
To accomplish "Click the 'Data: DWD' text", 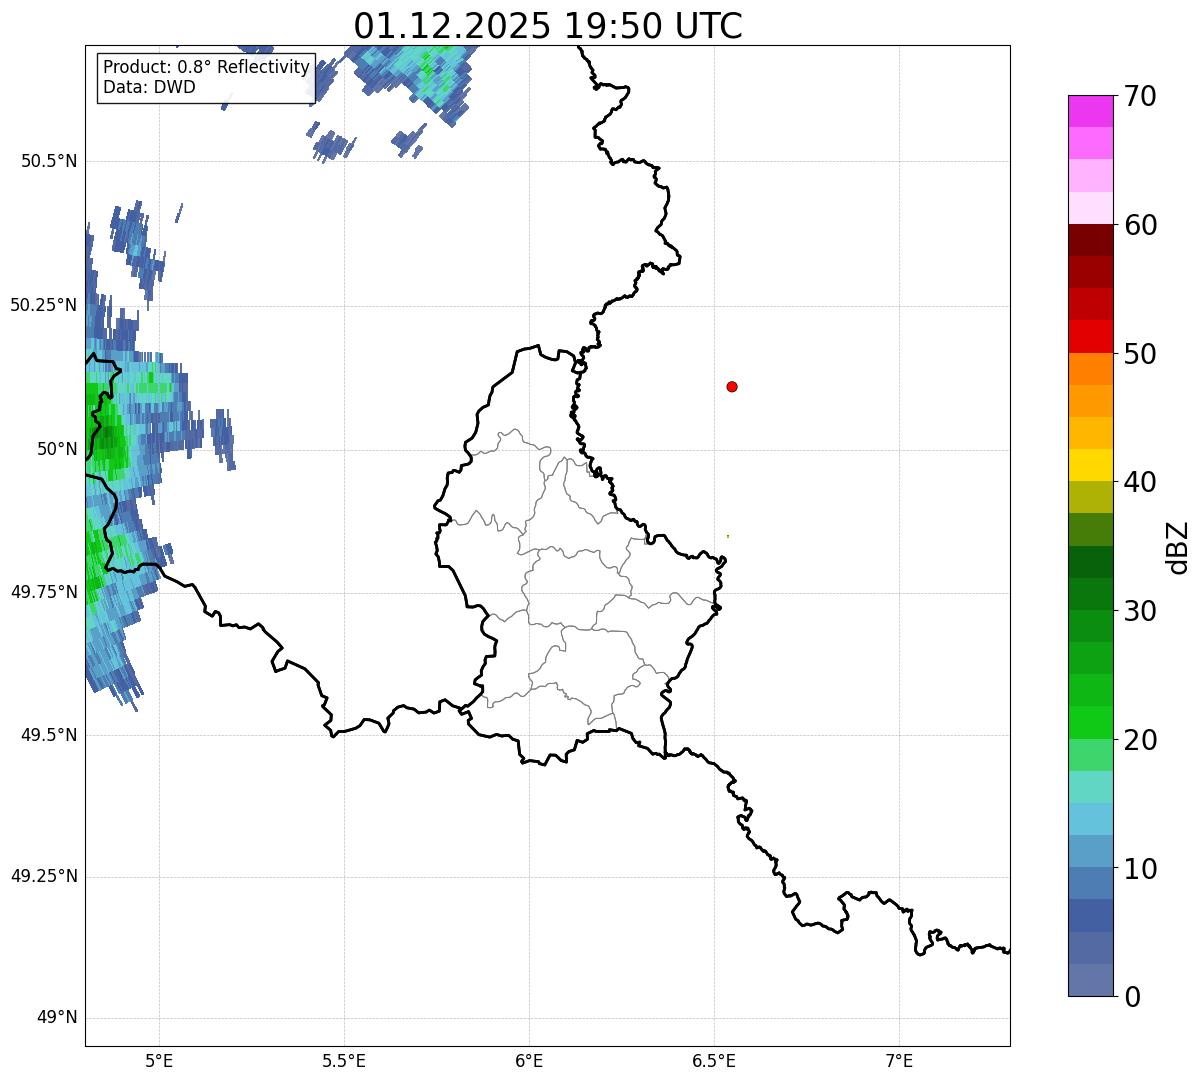I will [x=149, y=87].
